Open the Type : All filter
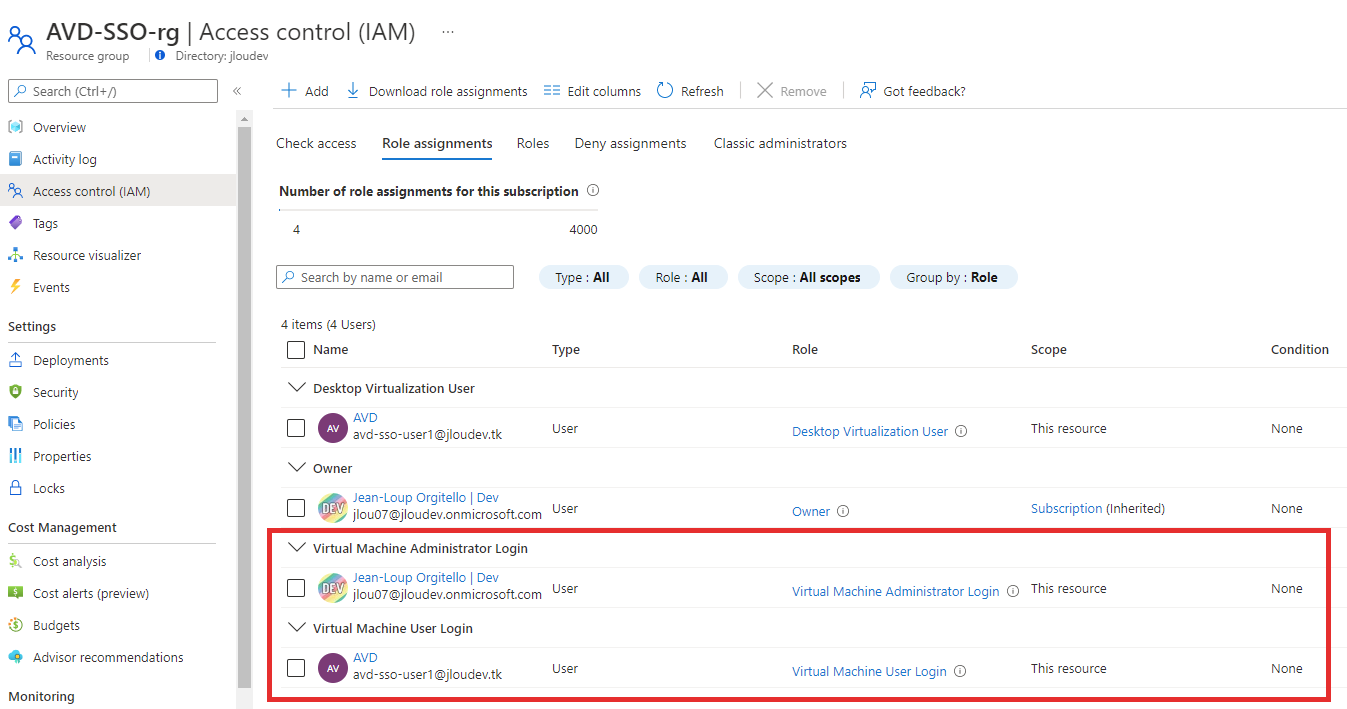 pyautogui.click(x=583, y=277)
